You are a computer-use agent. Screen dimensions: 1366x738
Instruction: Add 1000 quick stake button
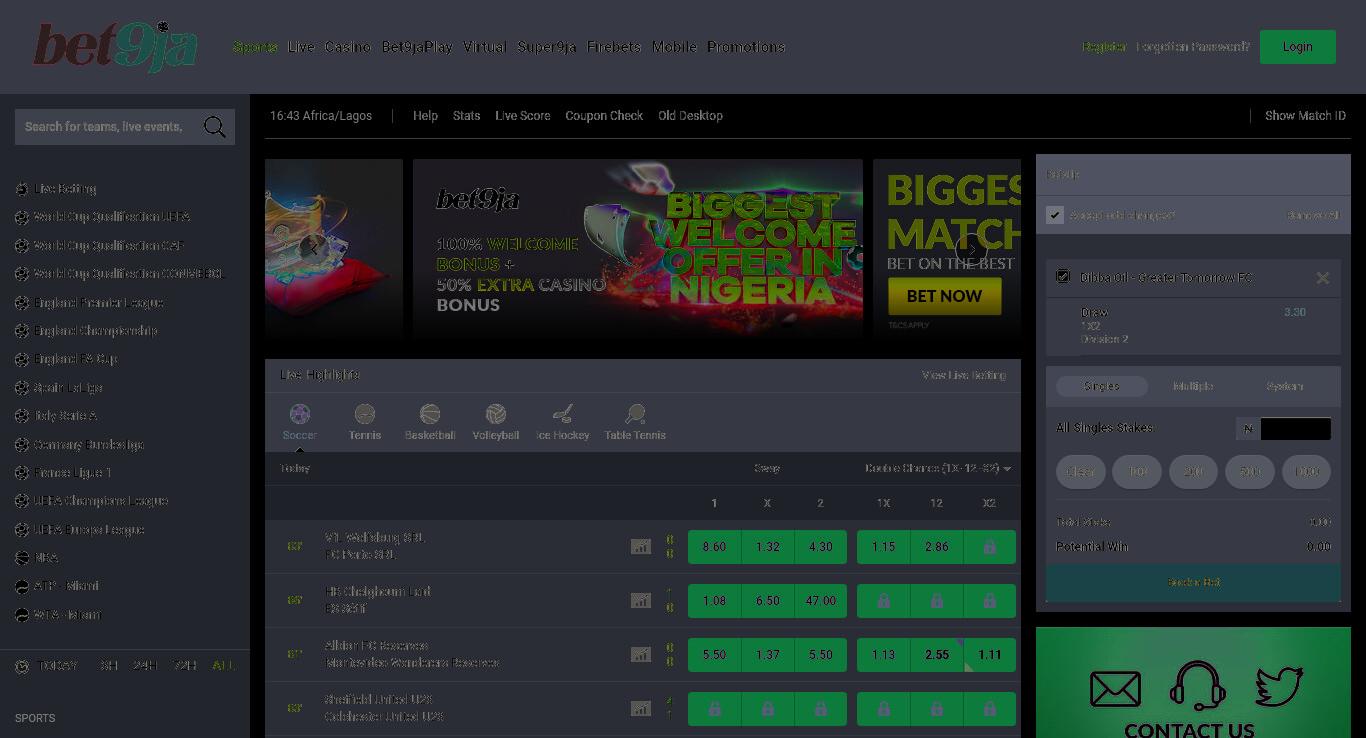tap(1307, 472)
